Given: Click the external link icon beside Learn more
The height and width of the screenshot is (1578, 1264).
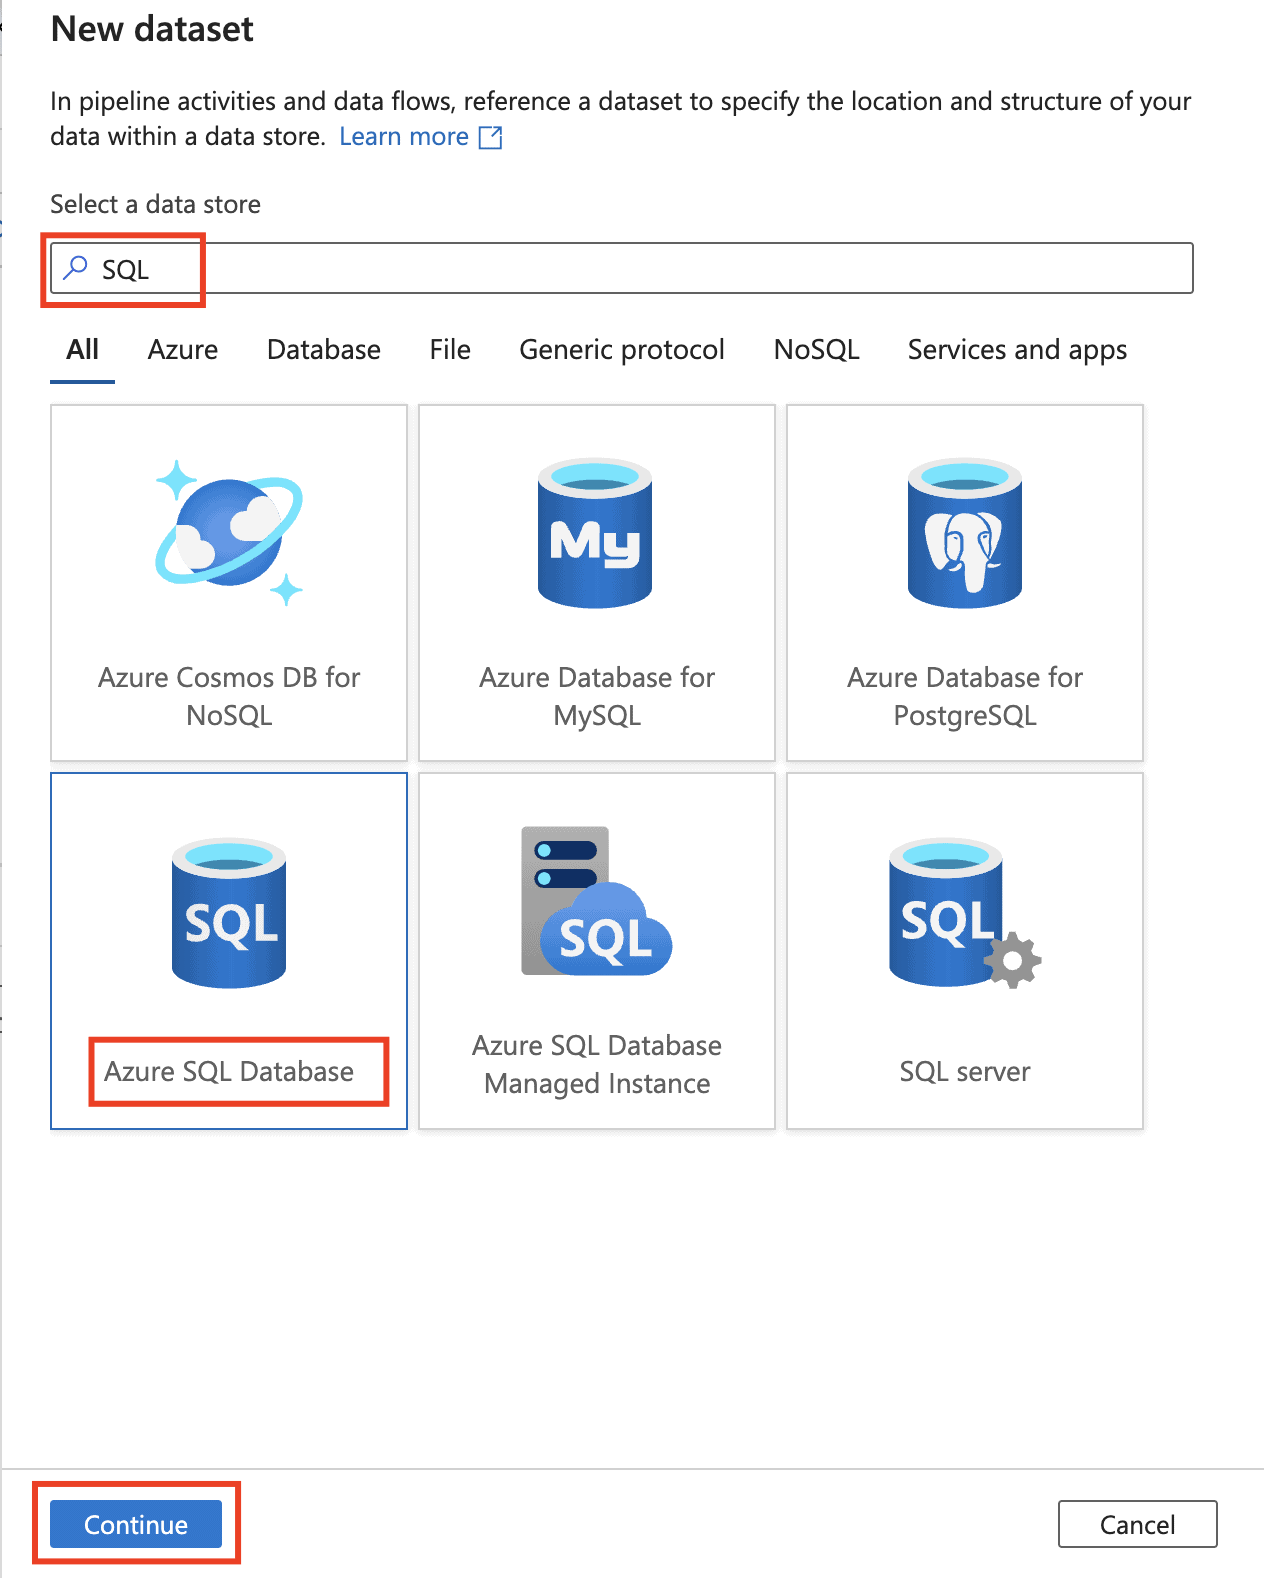Looking at the screenshot, I should [x=491, y=137].
